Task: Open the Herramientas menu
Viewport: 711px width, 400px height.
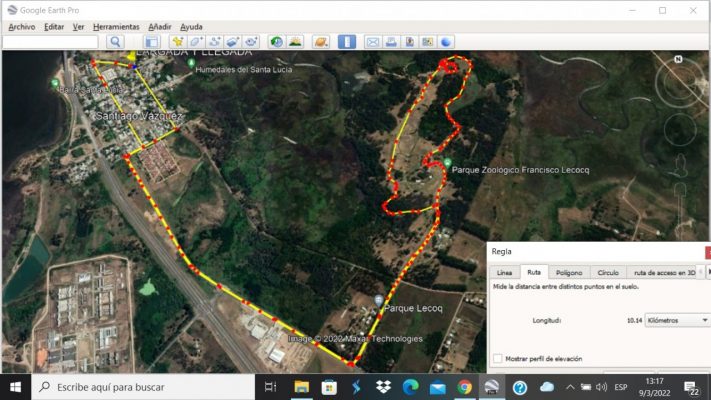Action: tap(116, 27)
